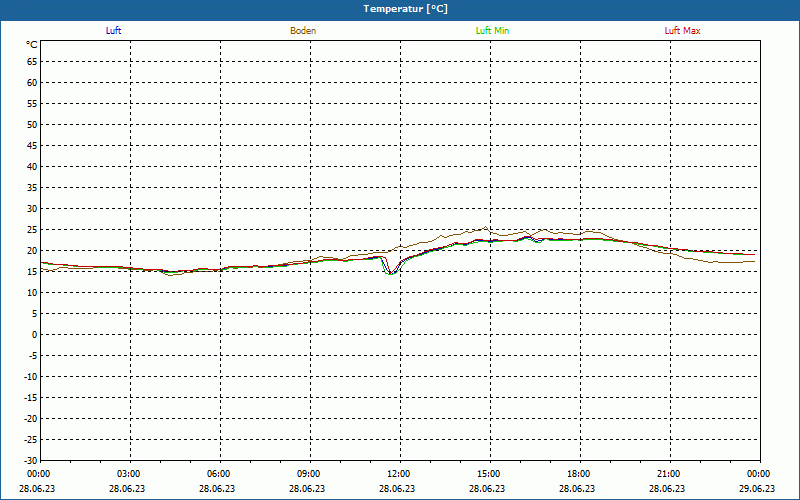Click the 03:00 time axis label

click(129, 474)
